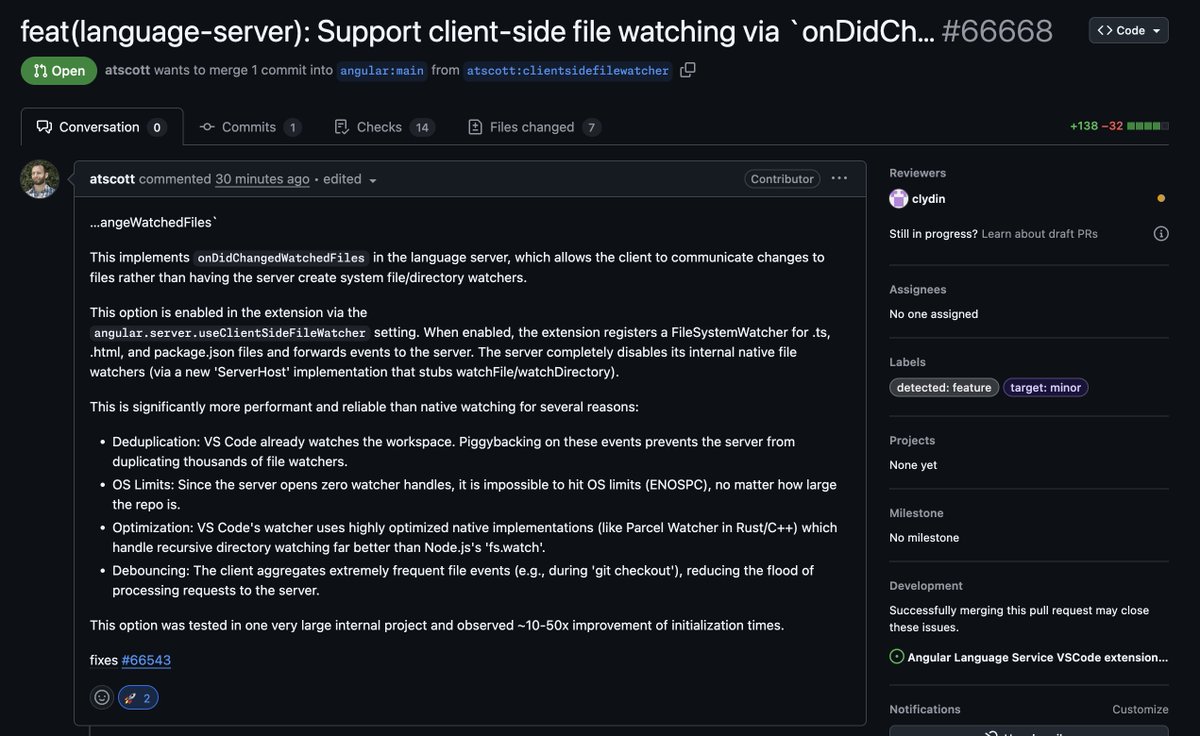Click the green Open status badge
Image resolution: width=1200 pixels, height=736 pixels.
(x=59, y=71)
